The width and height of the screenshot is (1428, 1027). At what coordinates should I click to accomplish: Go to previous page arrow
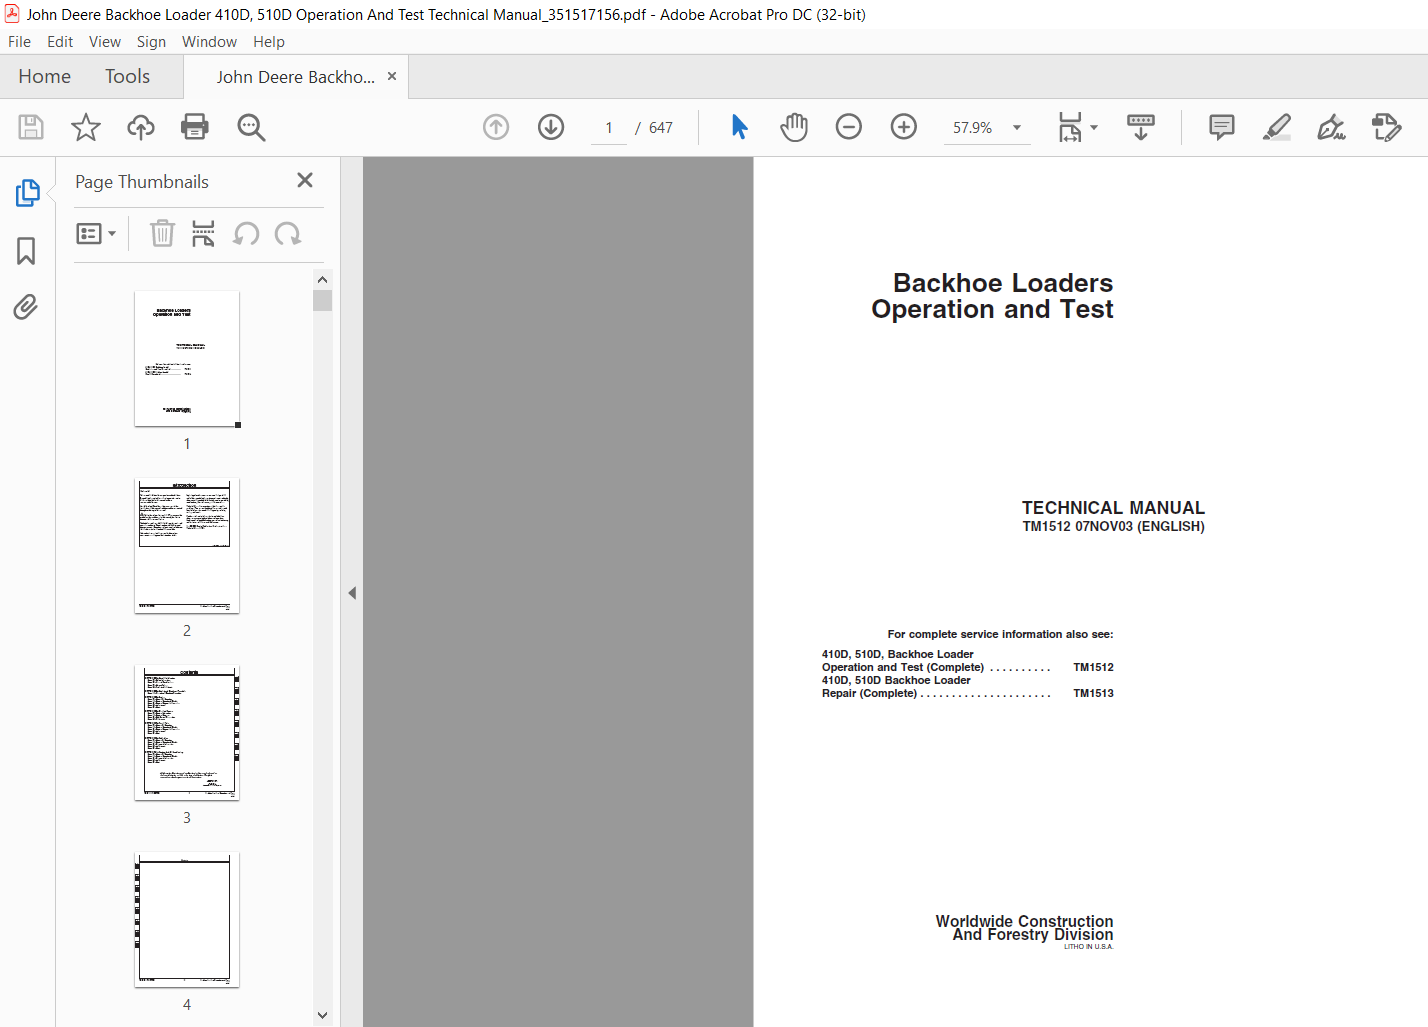[496, 127]
